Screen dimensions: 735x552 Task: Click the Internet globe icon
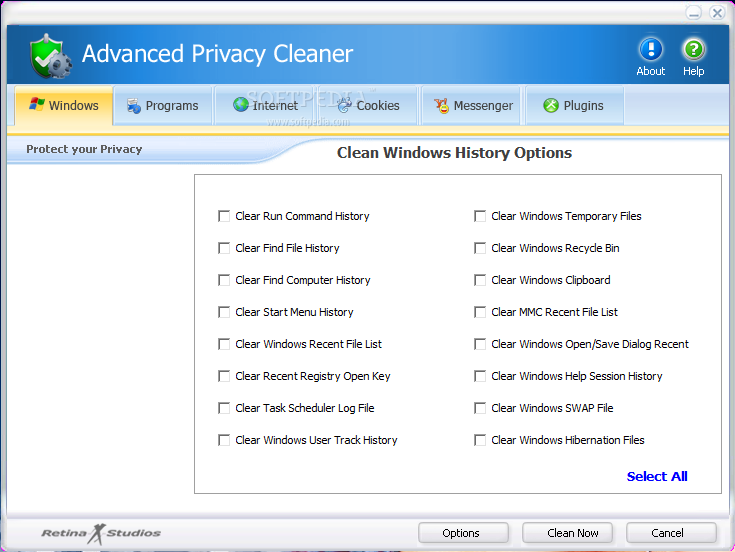pos(240,104)
